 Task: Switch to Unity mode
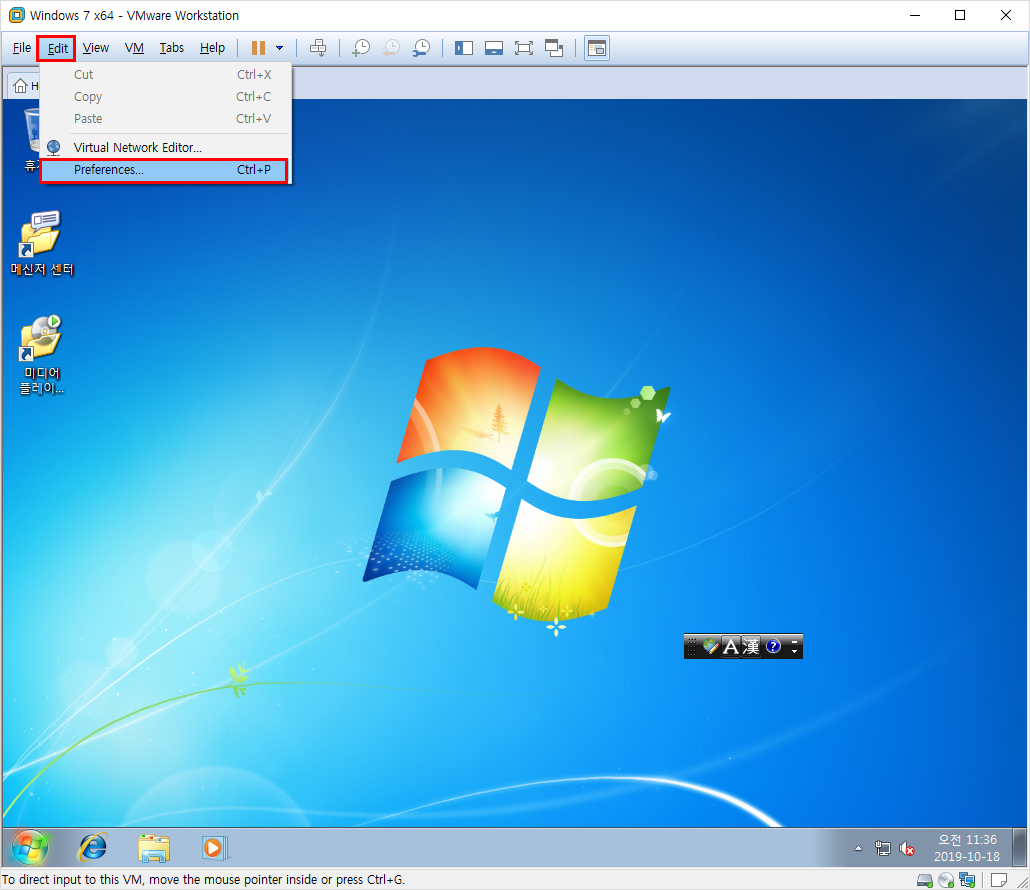554,48
